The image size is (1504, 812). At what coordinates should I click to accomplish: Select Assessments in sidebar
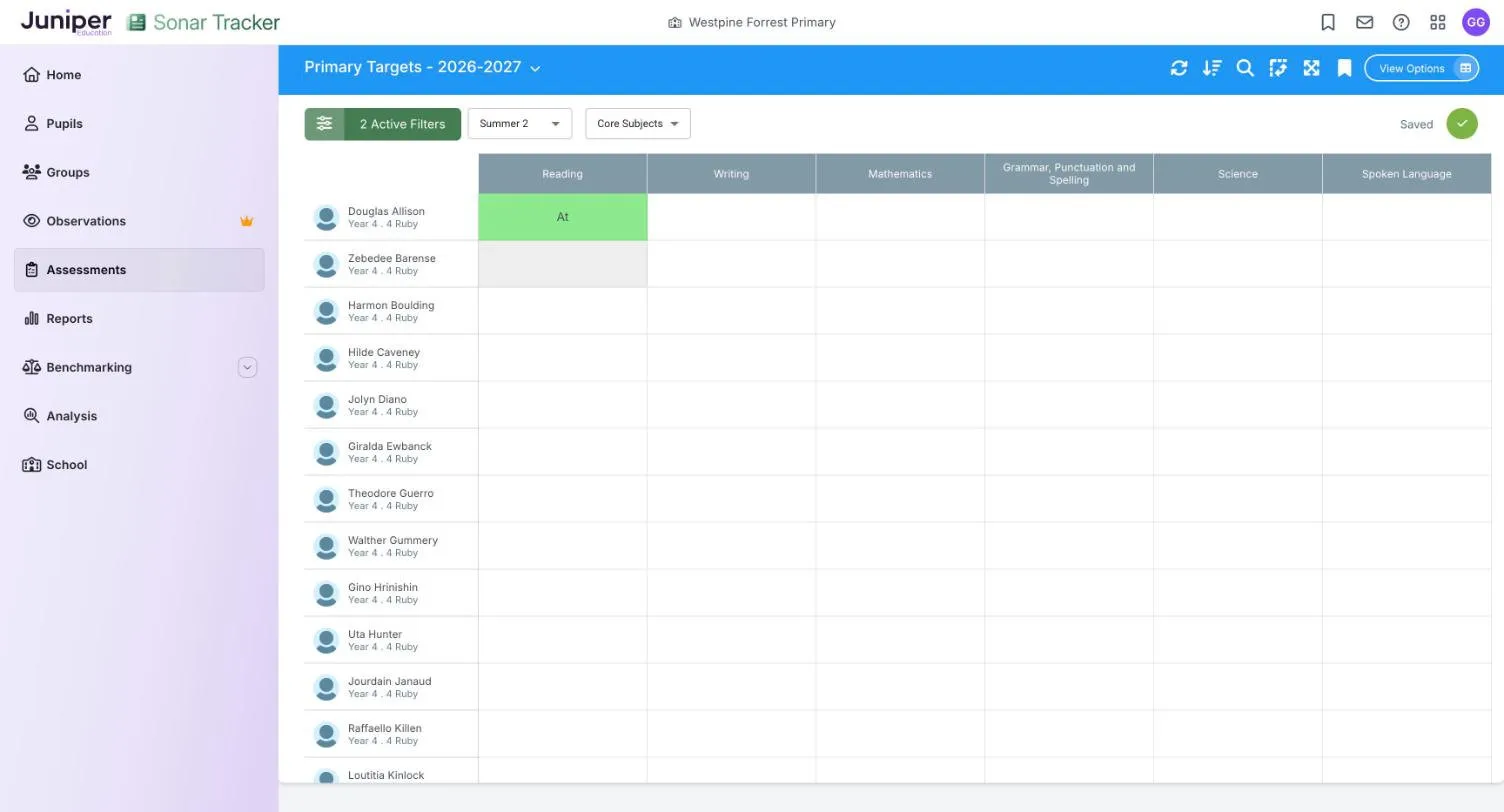tap(139, 270)
